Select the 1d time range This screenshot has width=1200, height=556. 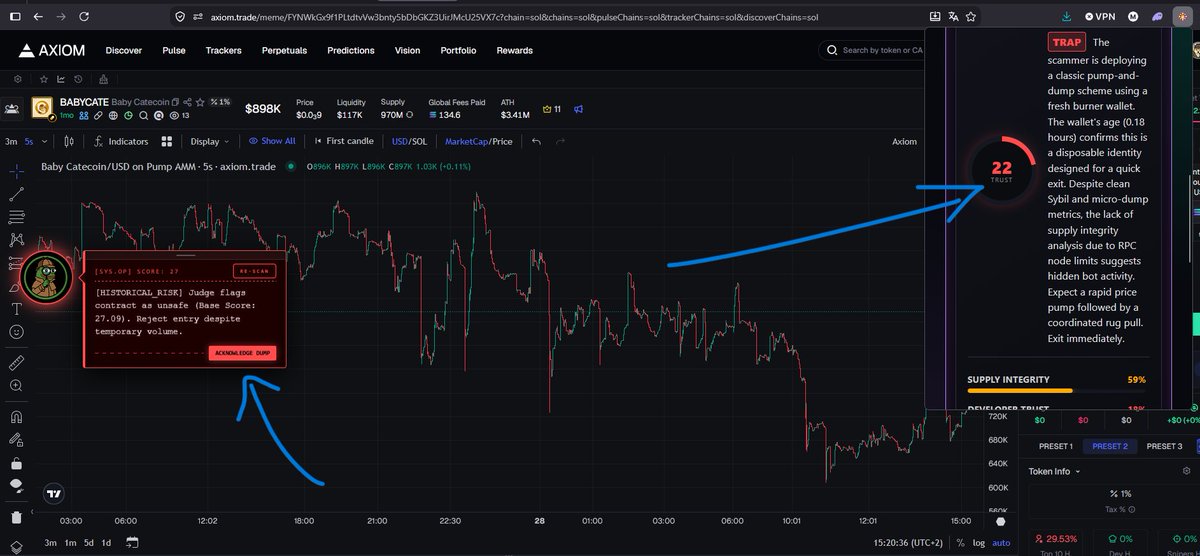click(x=106, y=543)
